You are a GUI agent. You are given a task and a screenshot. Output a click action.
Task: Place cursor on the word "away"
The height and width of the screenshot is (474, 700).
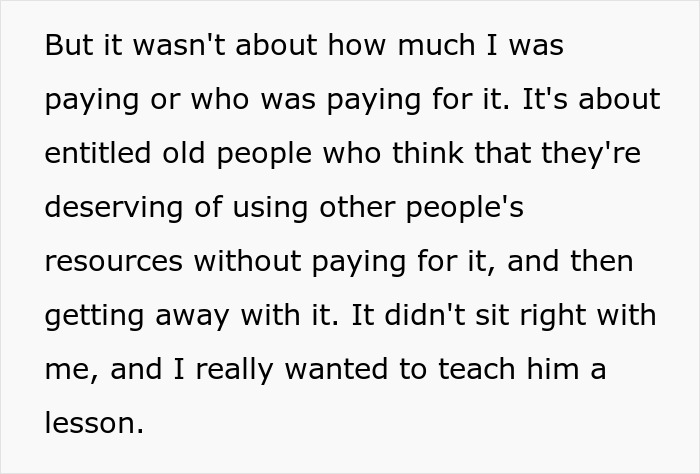[192, 315]
